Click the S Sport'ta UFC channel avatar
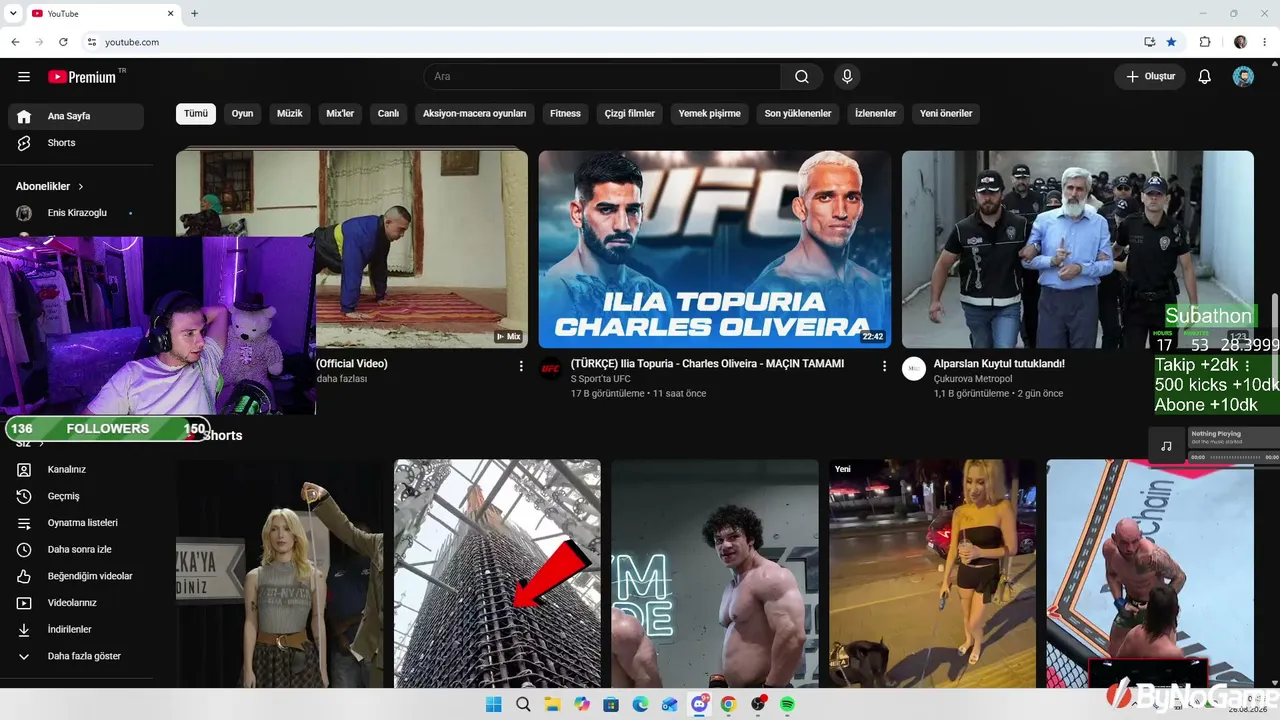The image size is (1280, 720). (551, 369)
